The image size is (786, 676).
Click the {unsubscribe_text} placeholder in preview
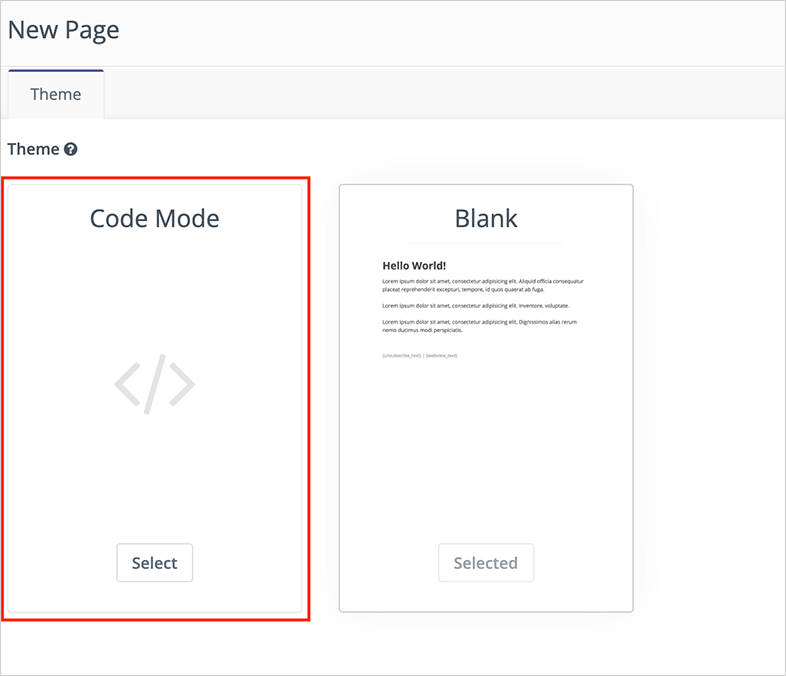(x=402, y=355)
